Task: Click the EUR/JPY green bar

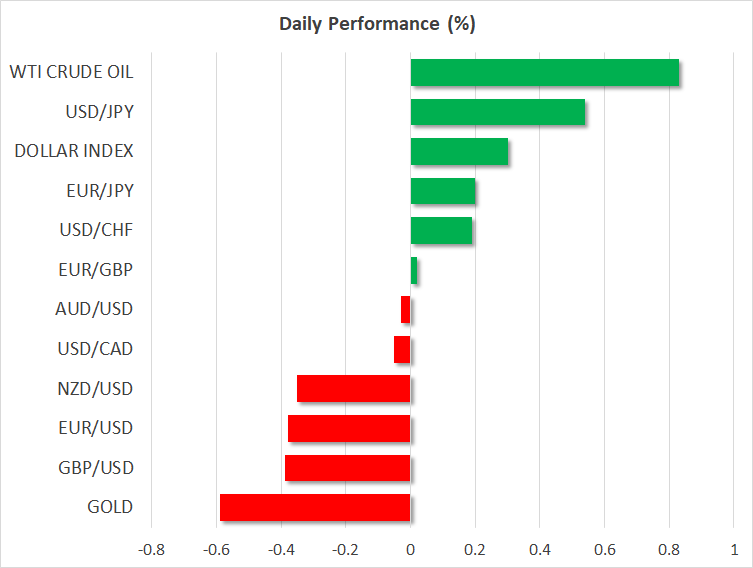Action: tap(443, 191)
